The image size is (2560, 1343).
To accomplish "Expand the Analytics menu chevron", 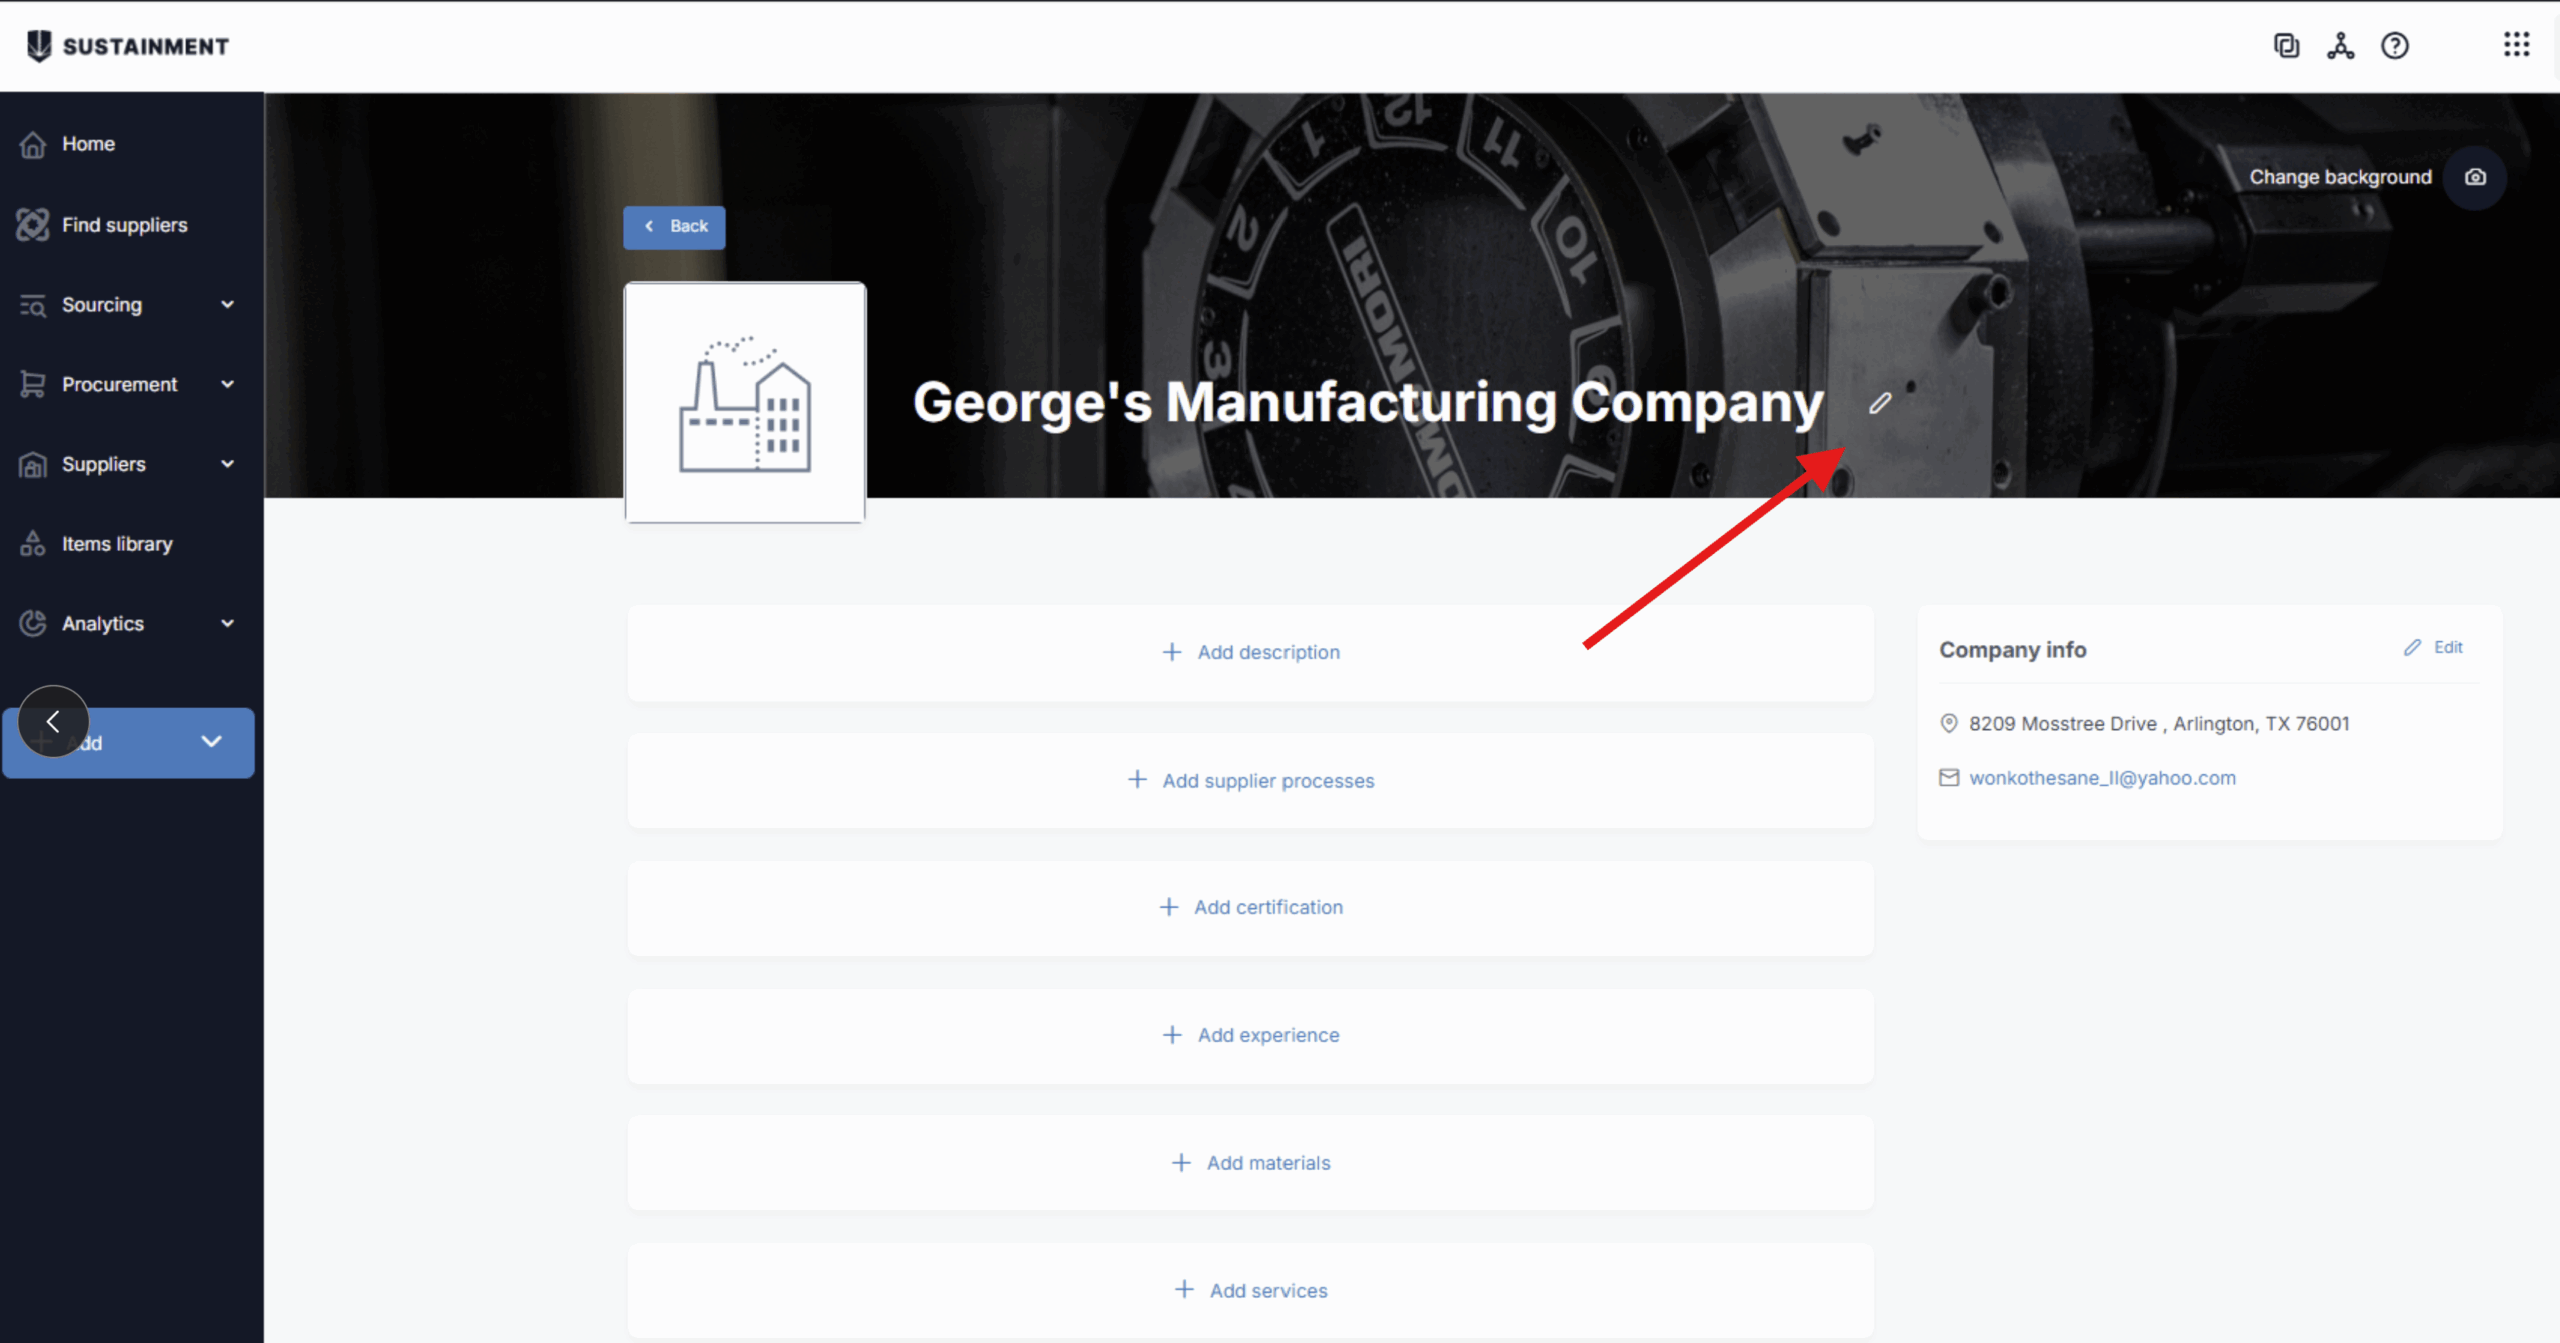I will [x=228, y=623].
